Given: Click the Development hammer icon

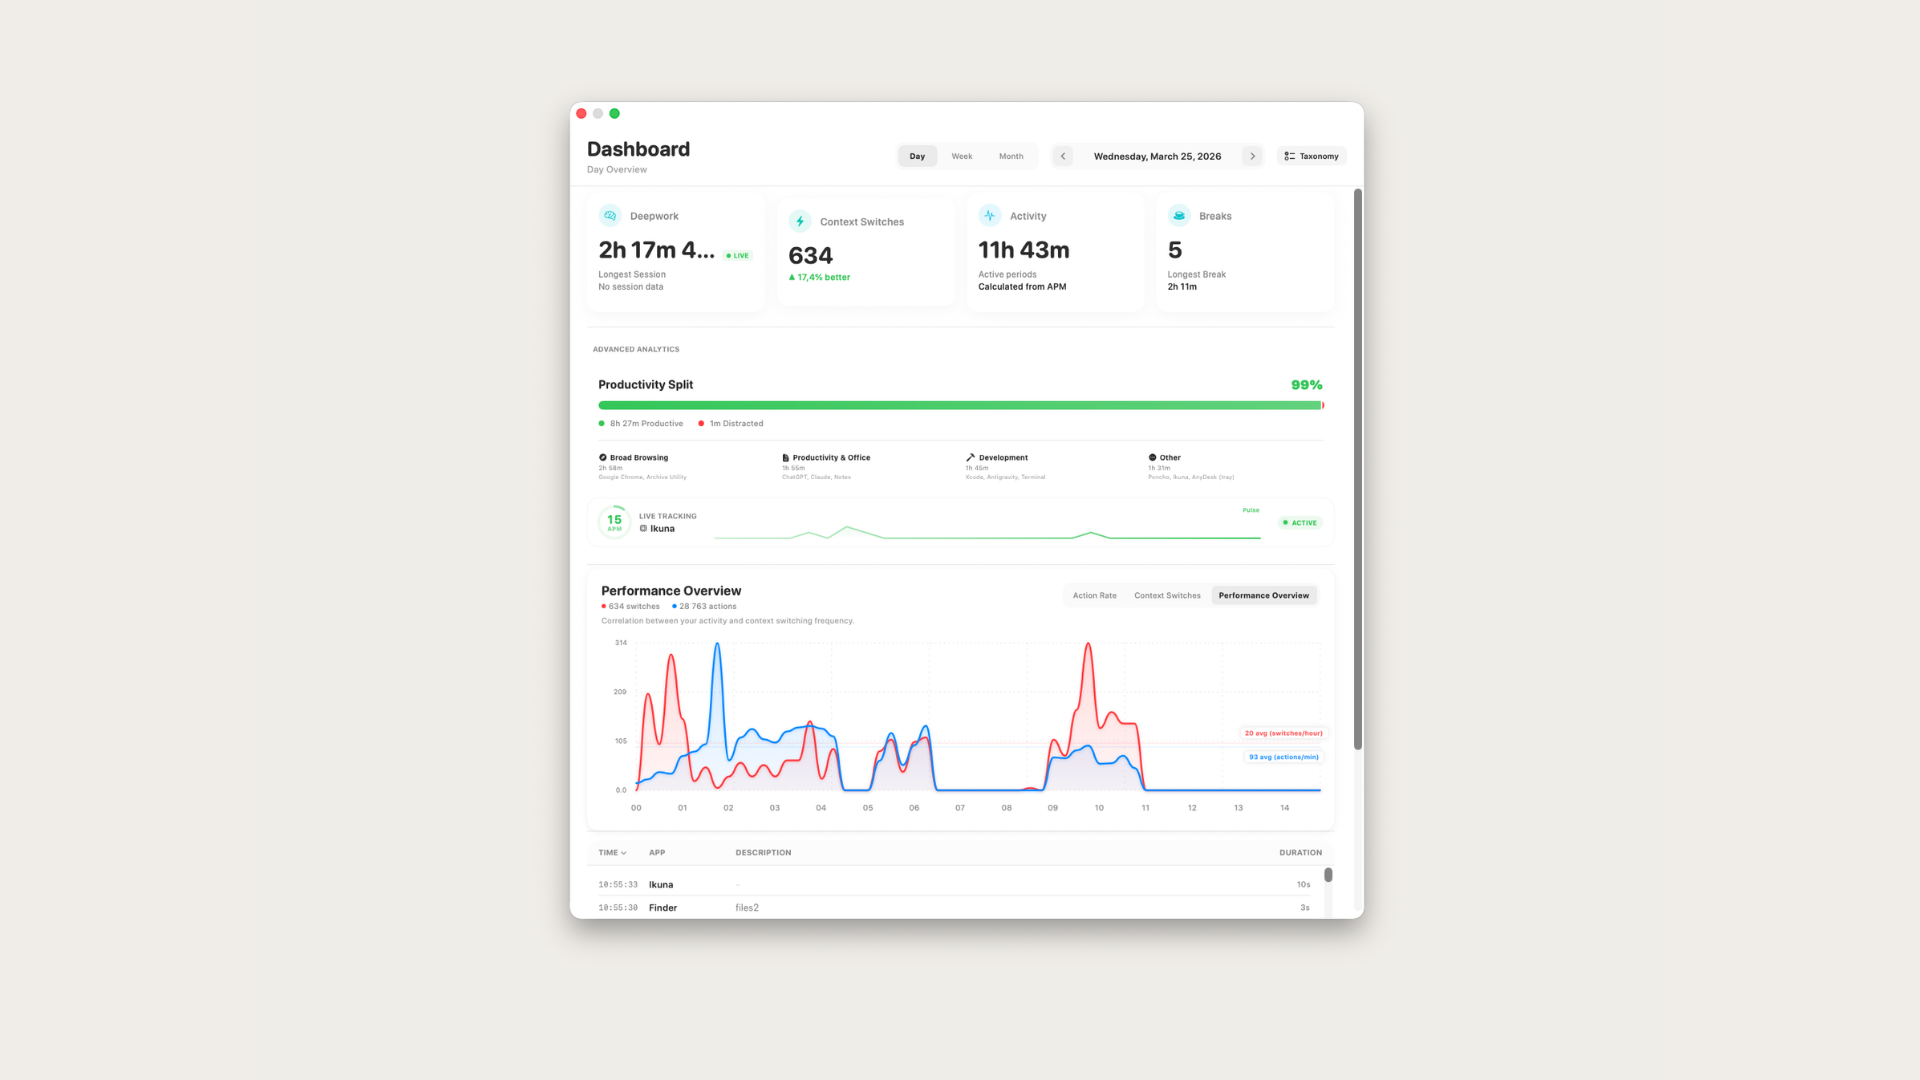Looking at the screenshot, I should click(970, 458).
